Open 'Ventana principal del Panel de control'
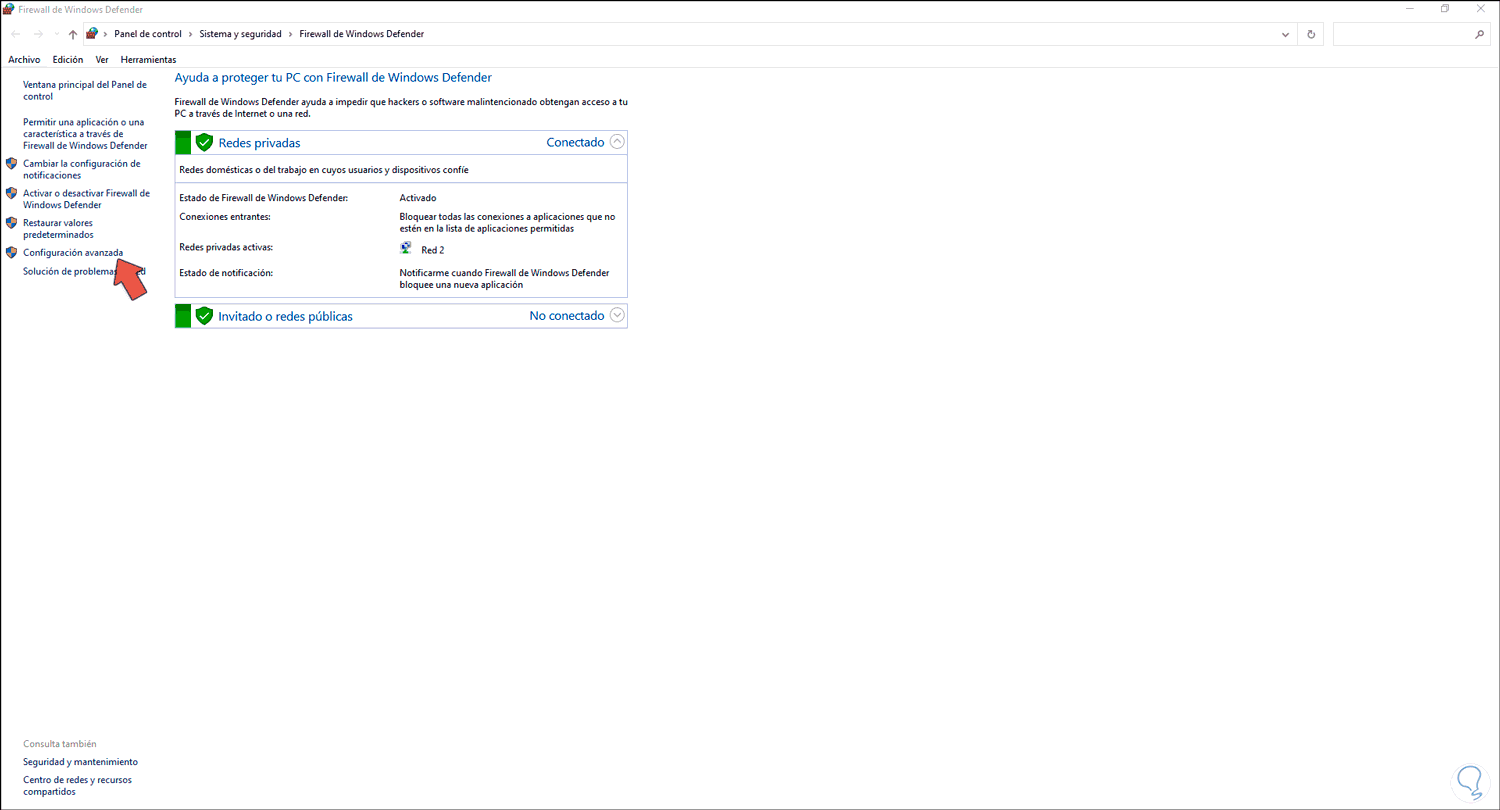 [x=85, y=91]
